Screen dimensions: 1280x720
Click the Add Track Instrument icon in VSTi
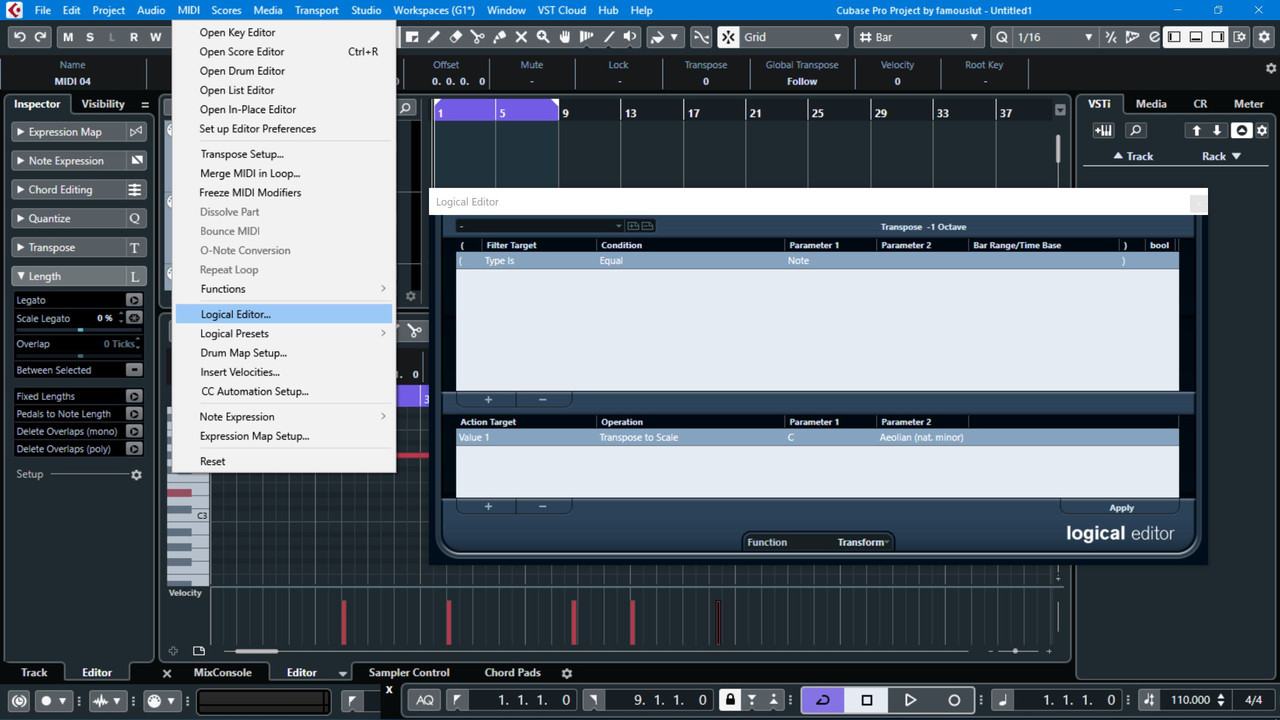(x=1104, y=130)
